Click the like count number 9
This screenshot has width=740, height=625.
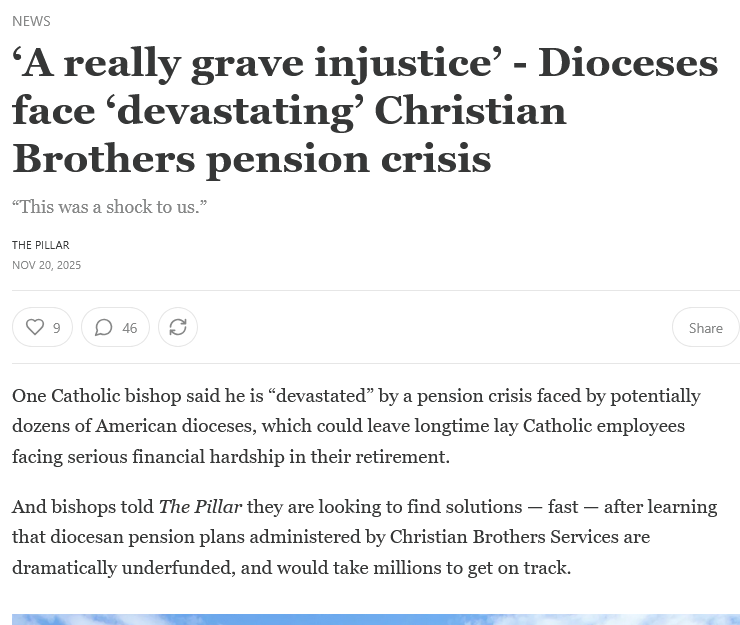[x=57, y=328]
